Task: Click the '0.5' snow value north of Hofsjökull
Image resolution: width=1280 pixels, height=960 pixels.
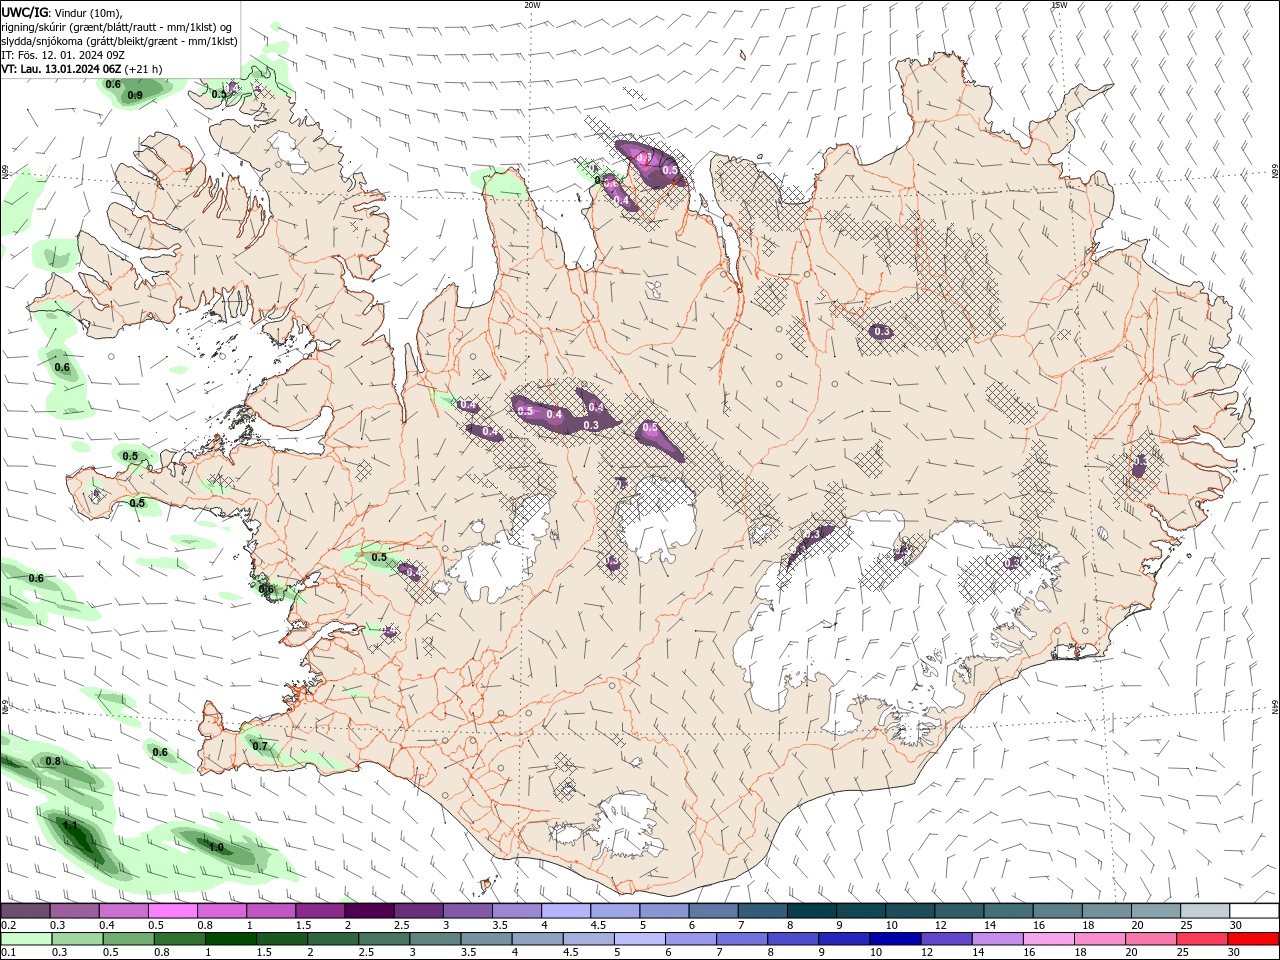Action: tap(650, 427)
